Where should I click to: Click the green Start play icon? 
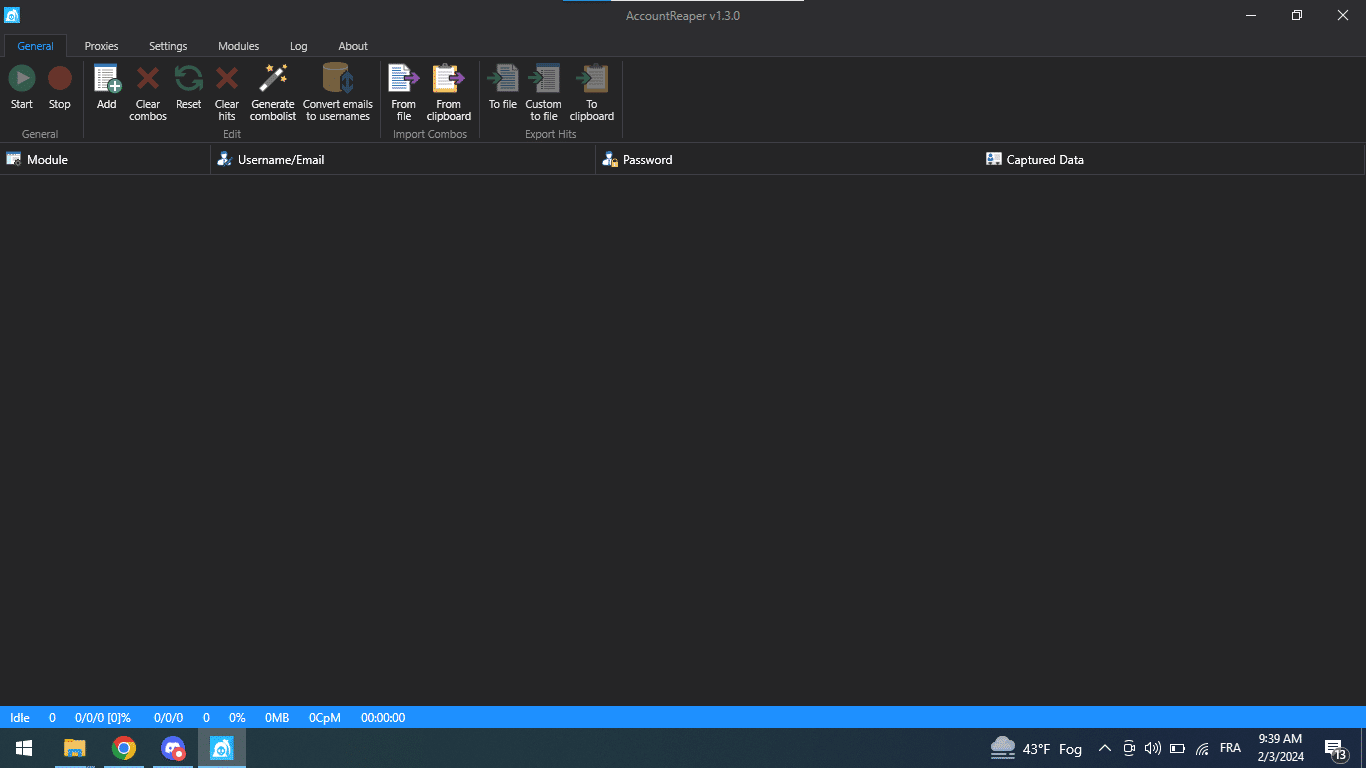tap(22, 78)
